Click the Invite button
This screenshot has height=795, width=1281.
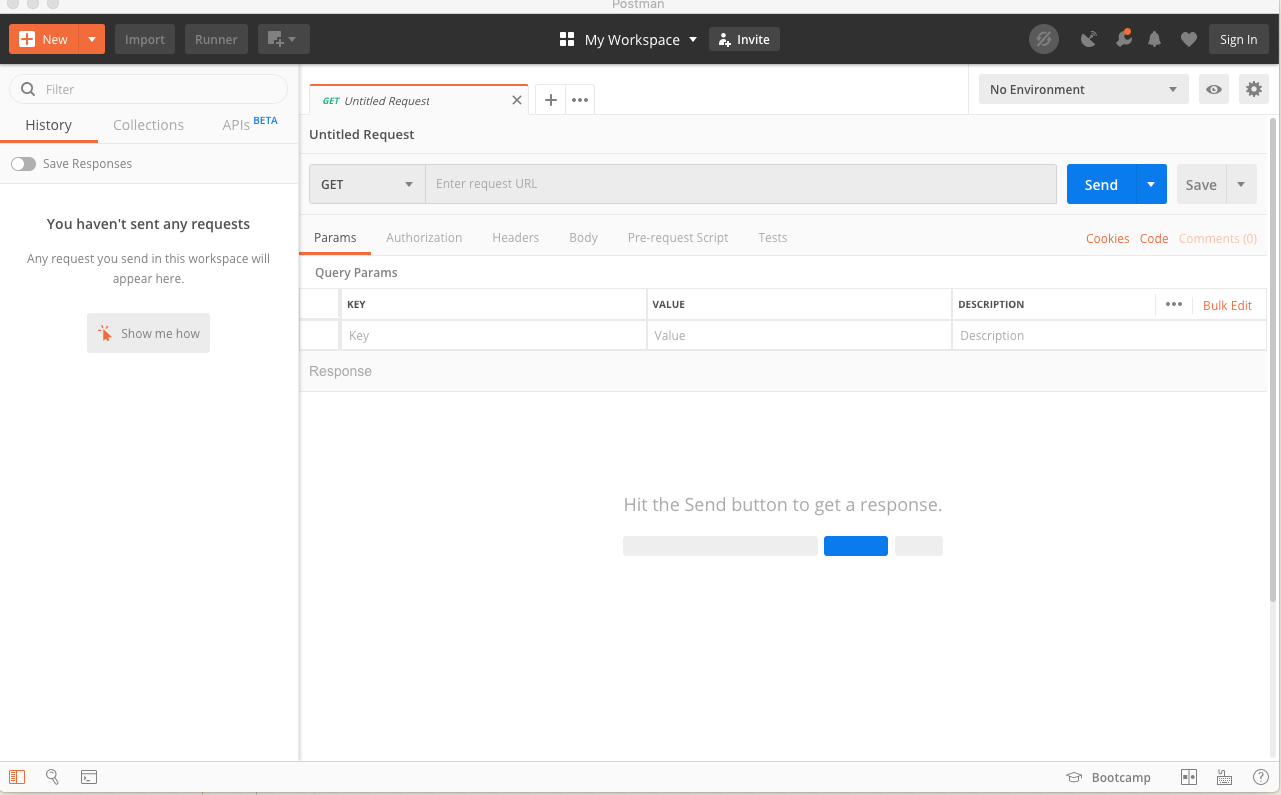744,40
